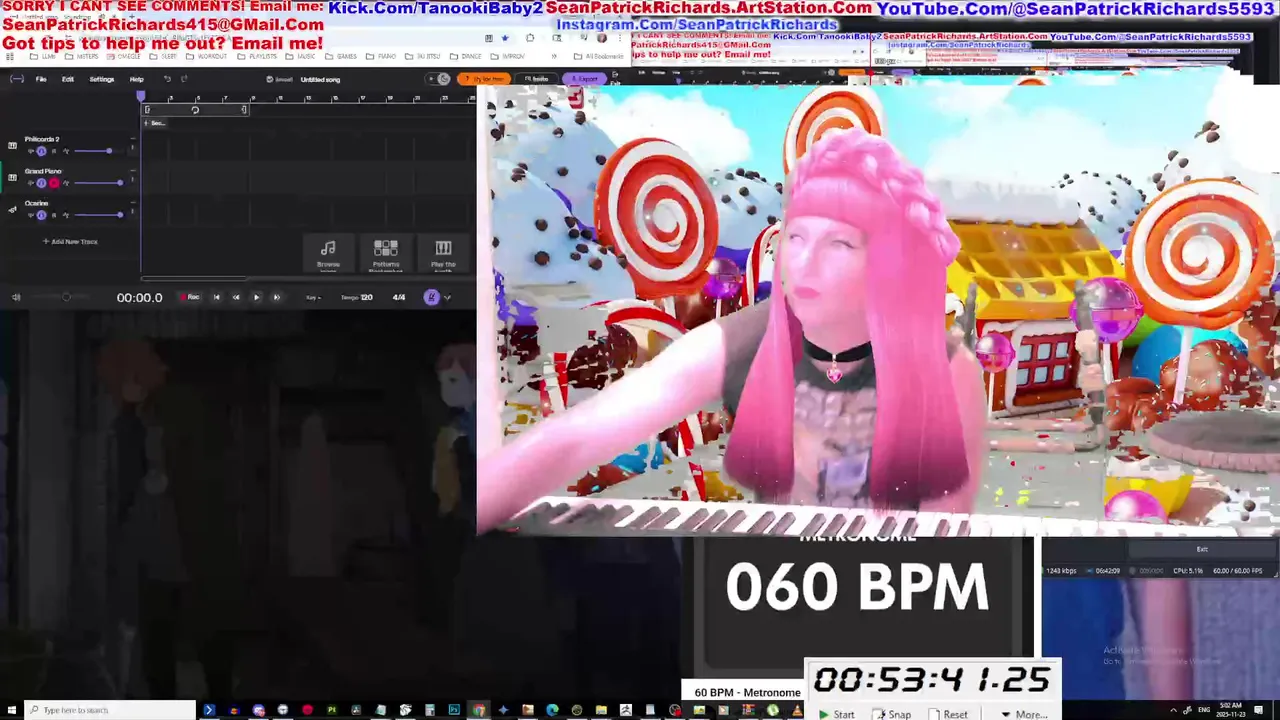The width and height of the screenshot is (1280, 720).
Task: Skip to the beginning of the song
Action: [x=216, y=297]
